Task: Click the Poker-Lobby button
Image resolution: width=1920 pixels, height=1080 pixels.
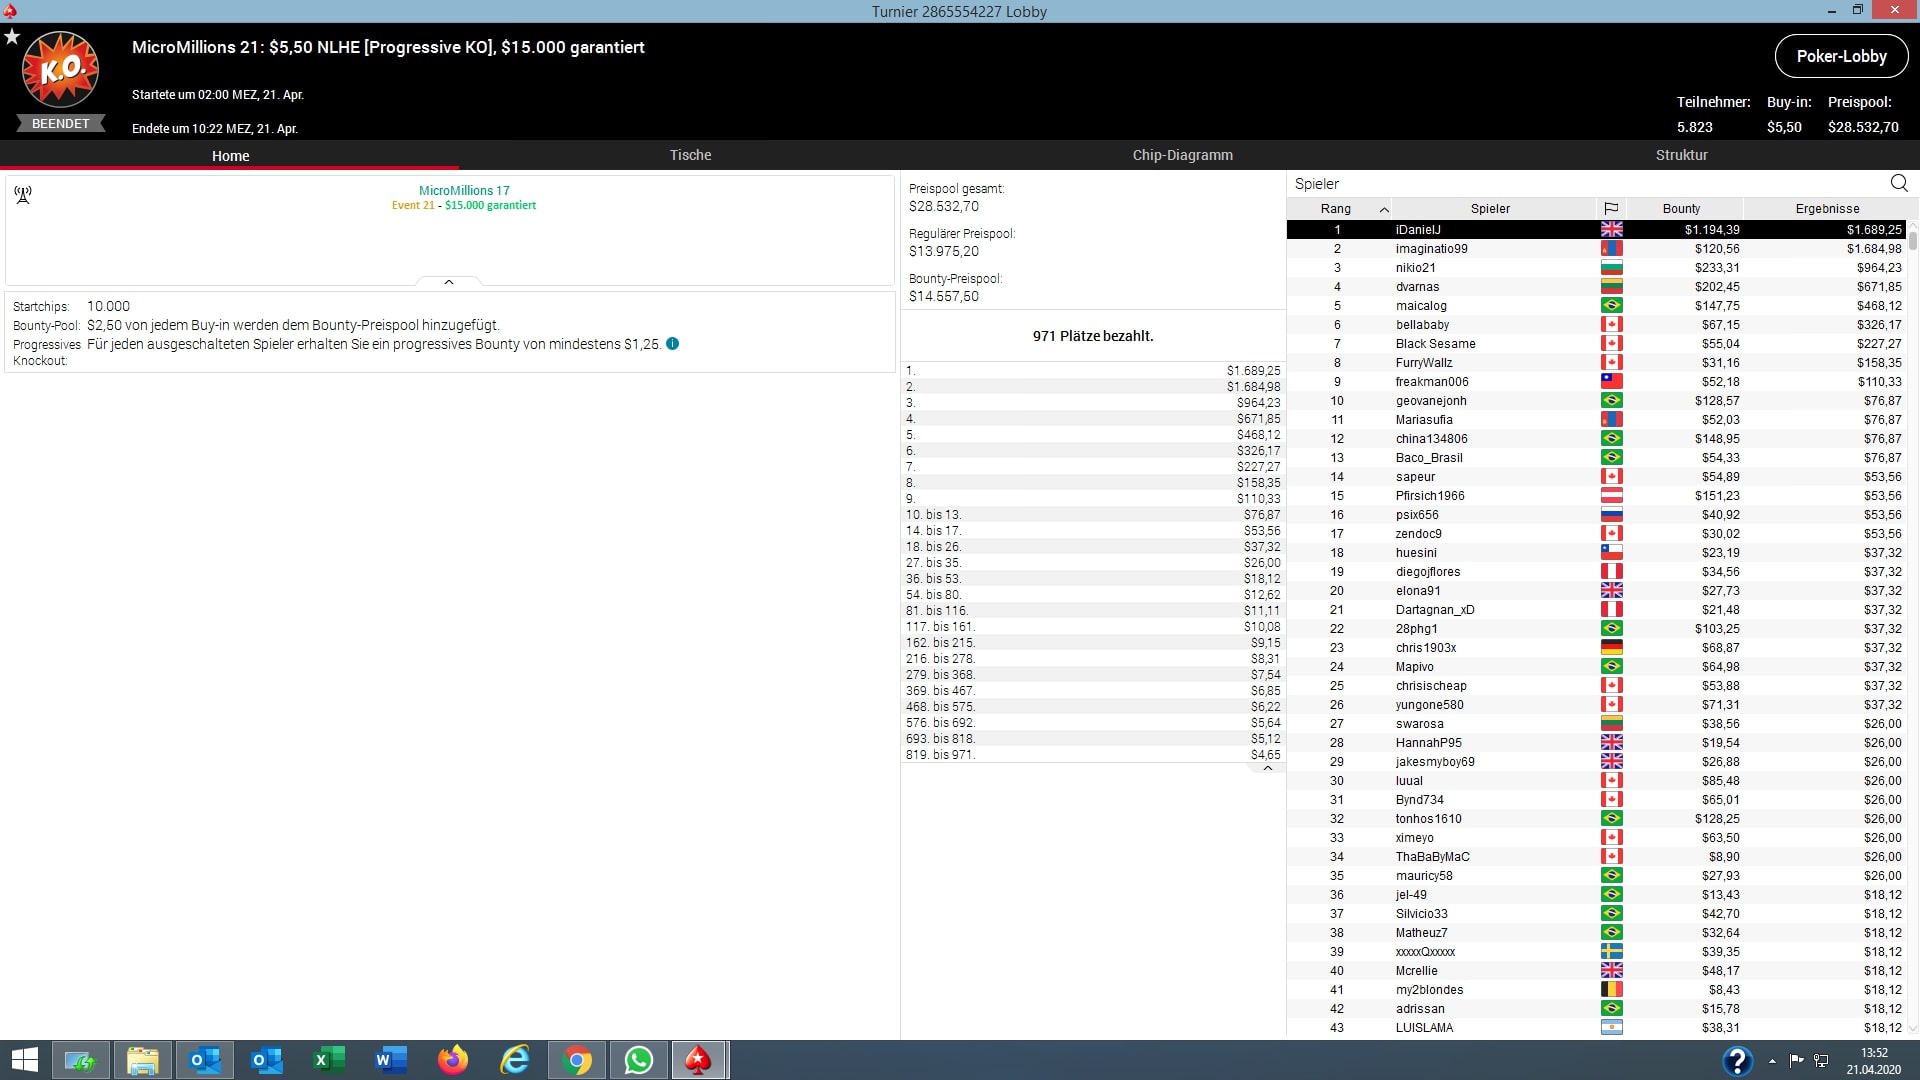Action: [x=1841, y=56]
